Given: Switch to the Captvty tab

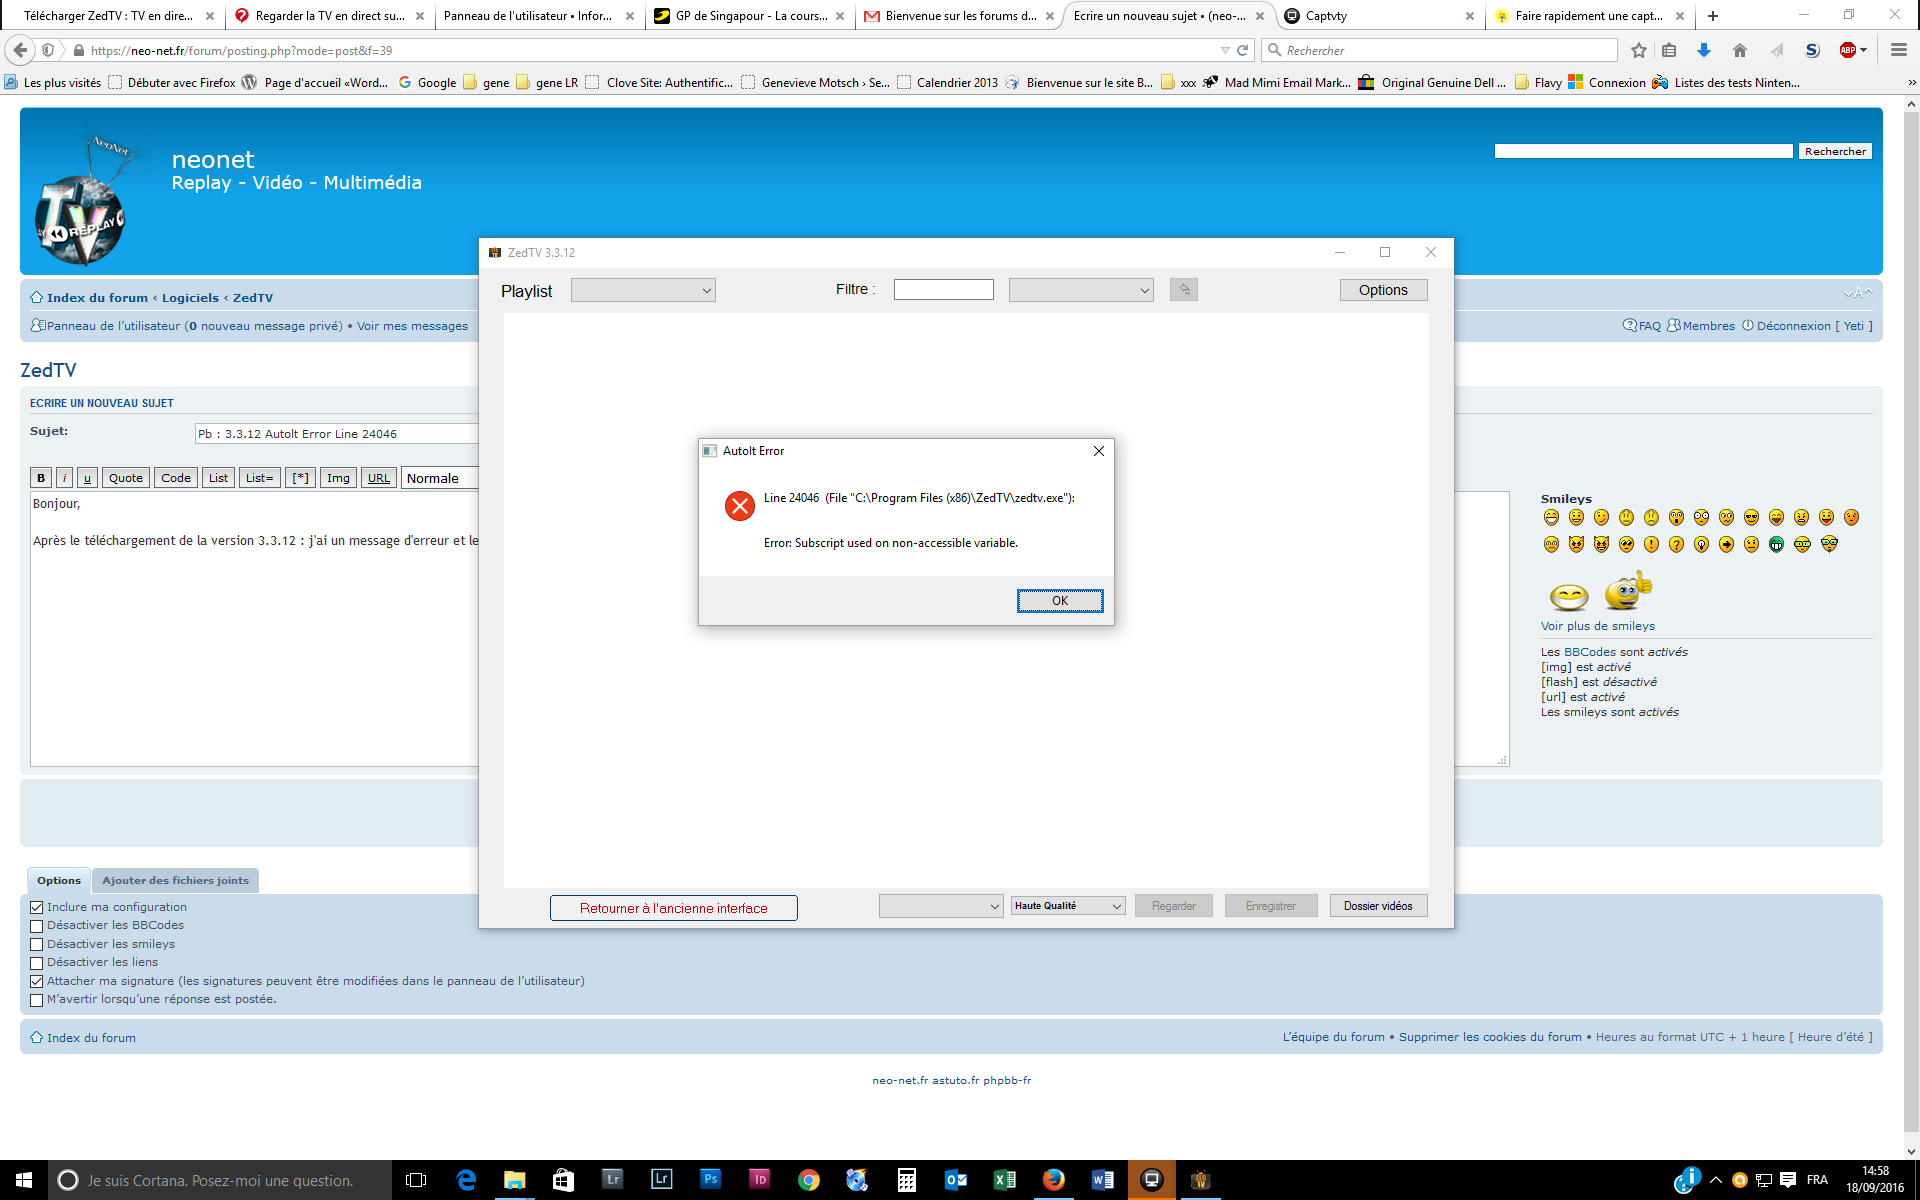Looking at the screenshot, I should coord(1378,16).
